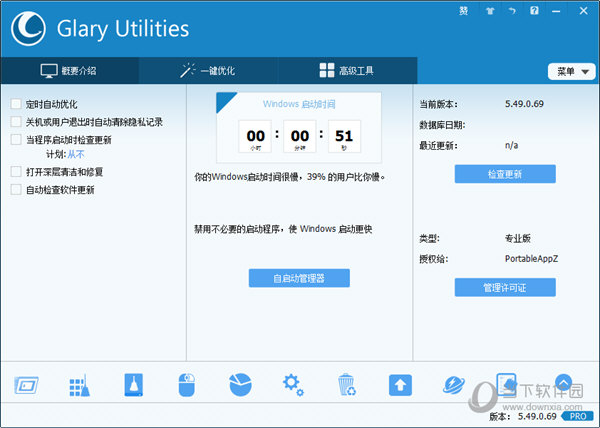Click the PRO badge in status bar
Screen dimensions: 600x428
578,416
